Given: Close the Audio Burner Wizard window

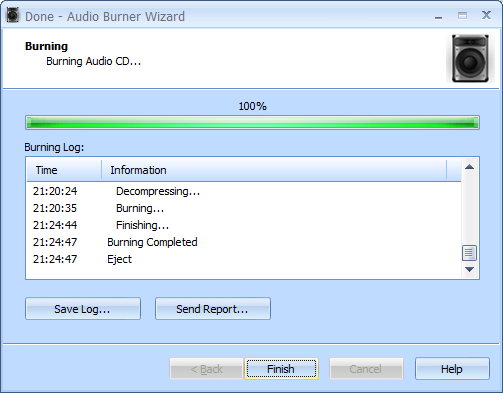Looking at the screenshot, I should pos(486,15).
